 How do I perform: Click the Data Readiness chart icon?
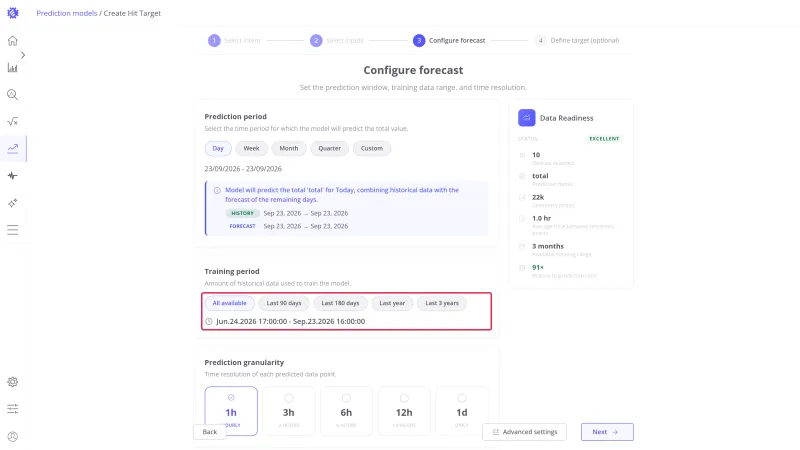point(527,118)
